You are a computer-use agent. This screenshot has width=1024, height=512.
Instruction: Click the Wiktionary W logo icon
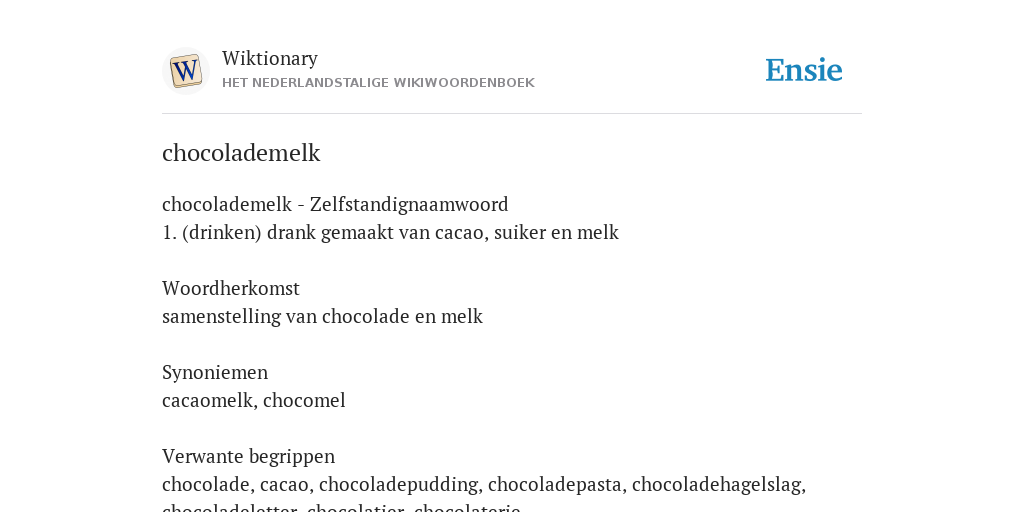[185, 71]
